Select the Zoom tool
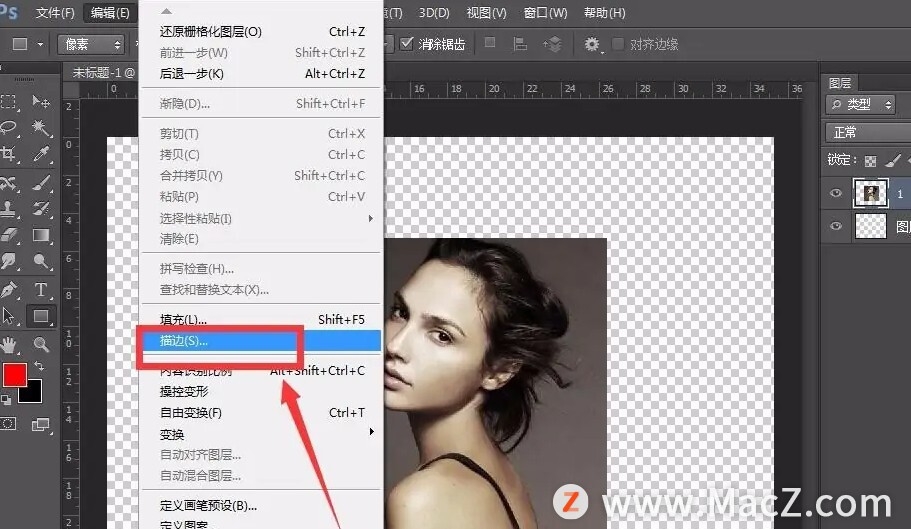911x529 pixels. pos(41,344)
